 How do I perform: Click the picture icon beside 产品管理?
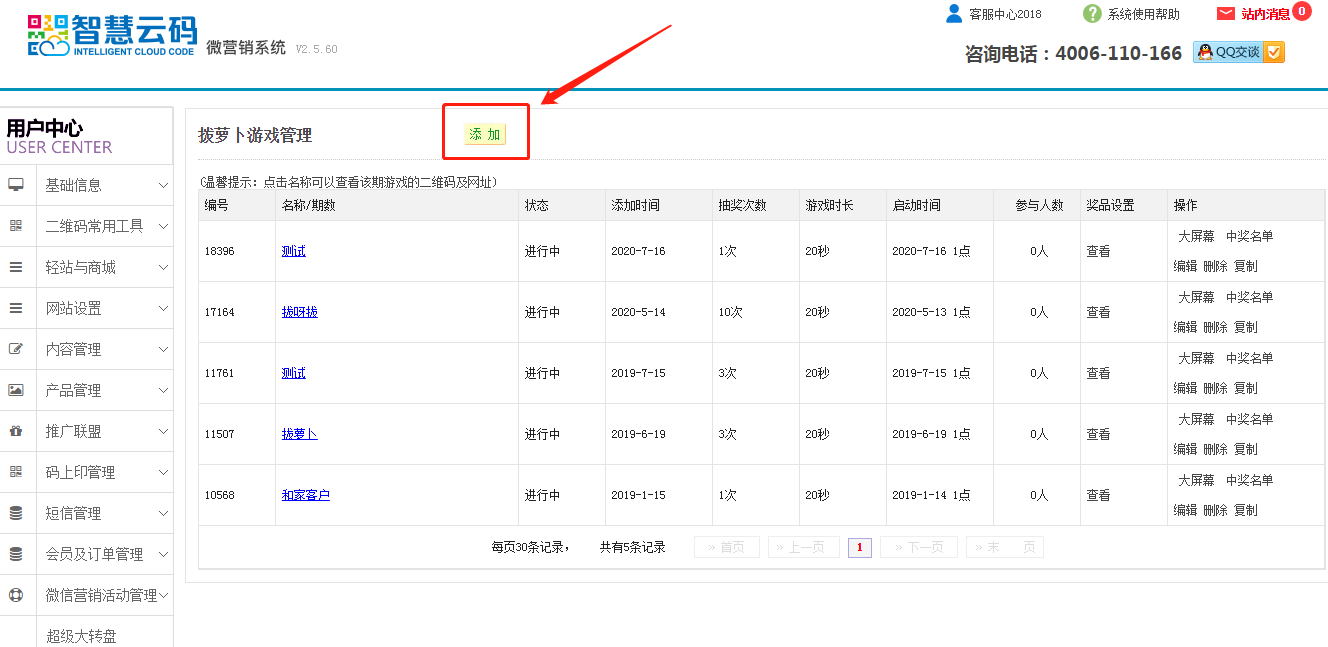(16, 390)
